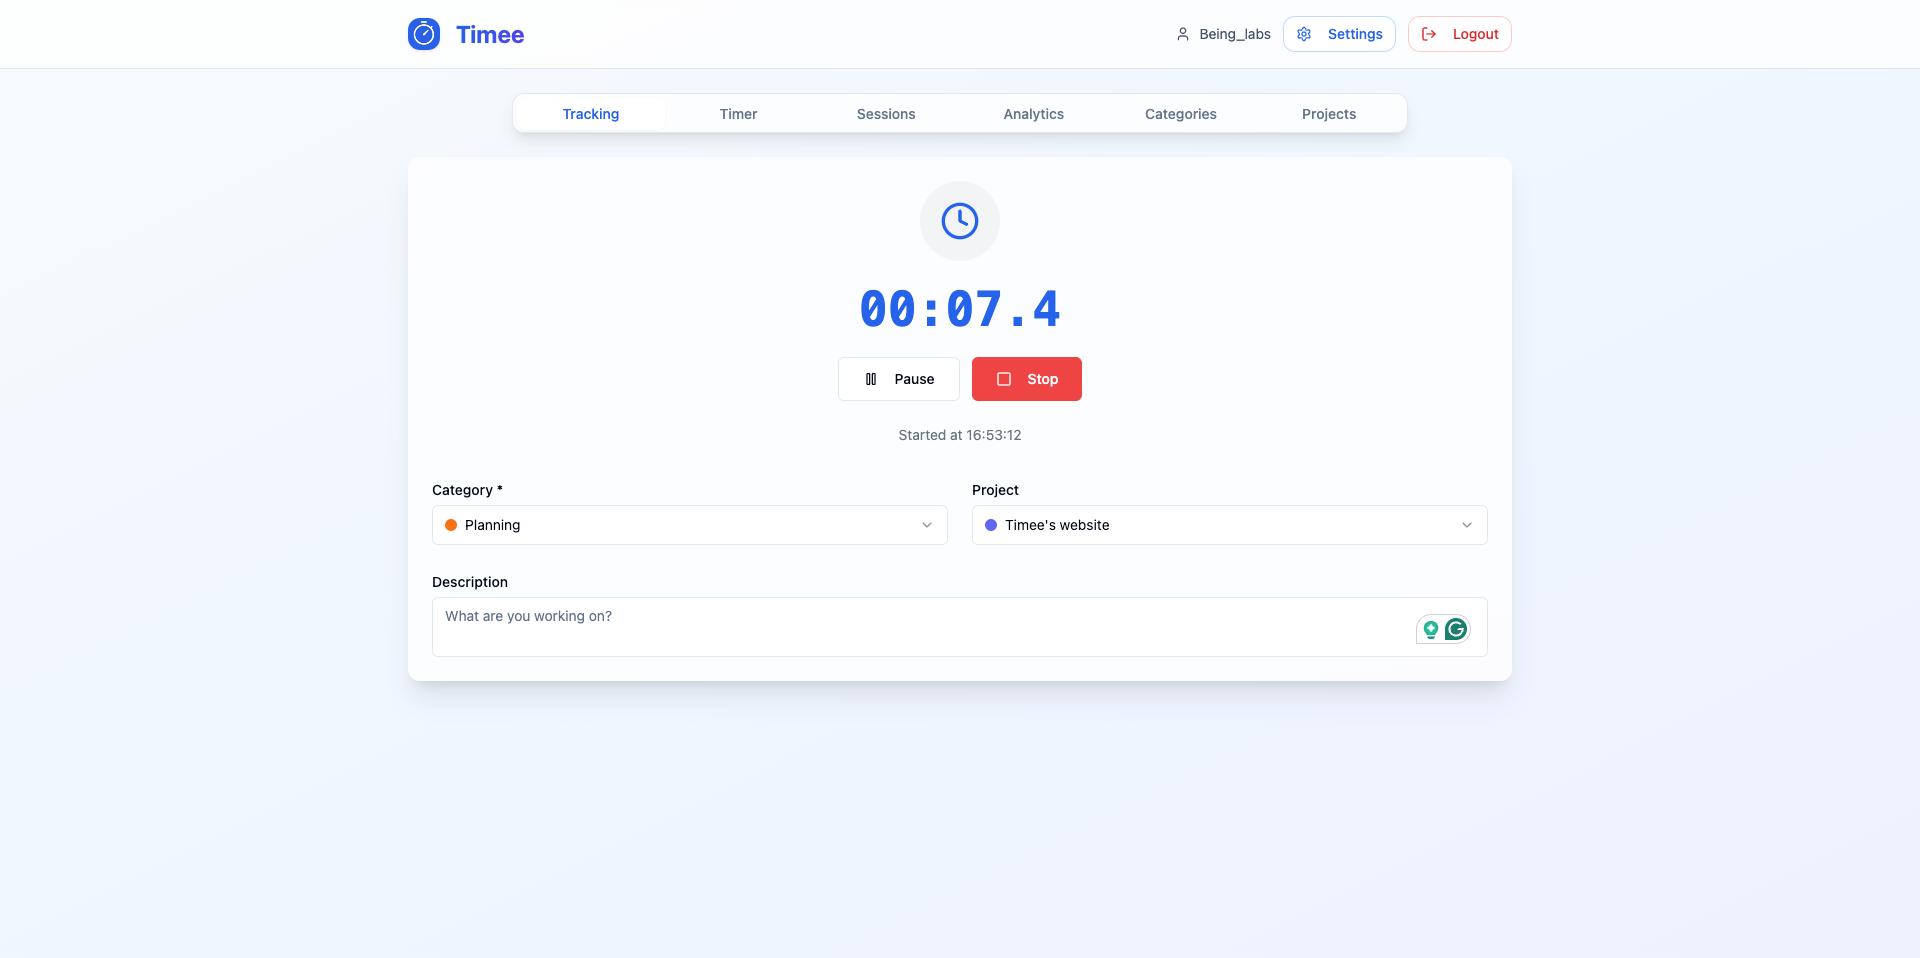
Task: Switch to the Sessions tab
Action: 885,114
